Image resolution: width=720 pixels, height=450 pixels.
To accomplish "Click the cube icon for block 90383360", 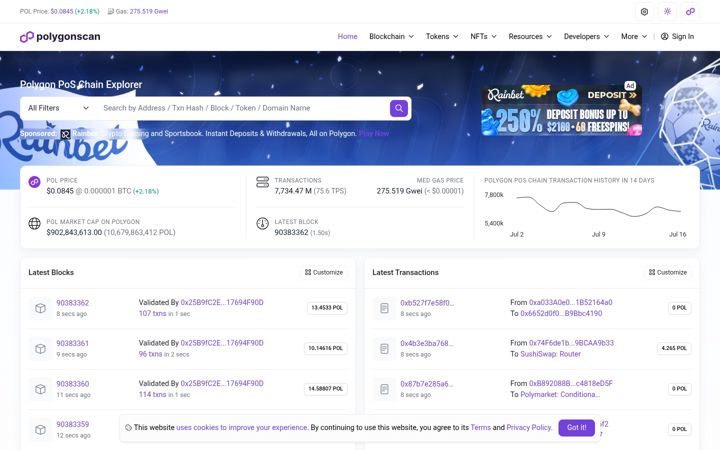I will 40,389.
